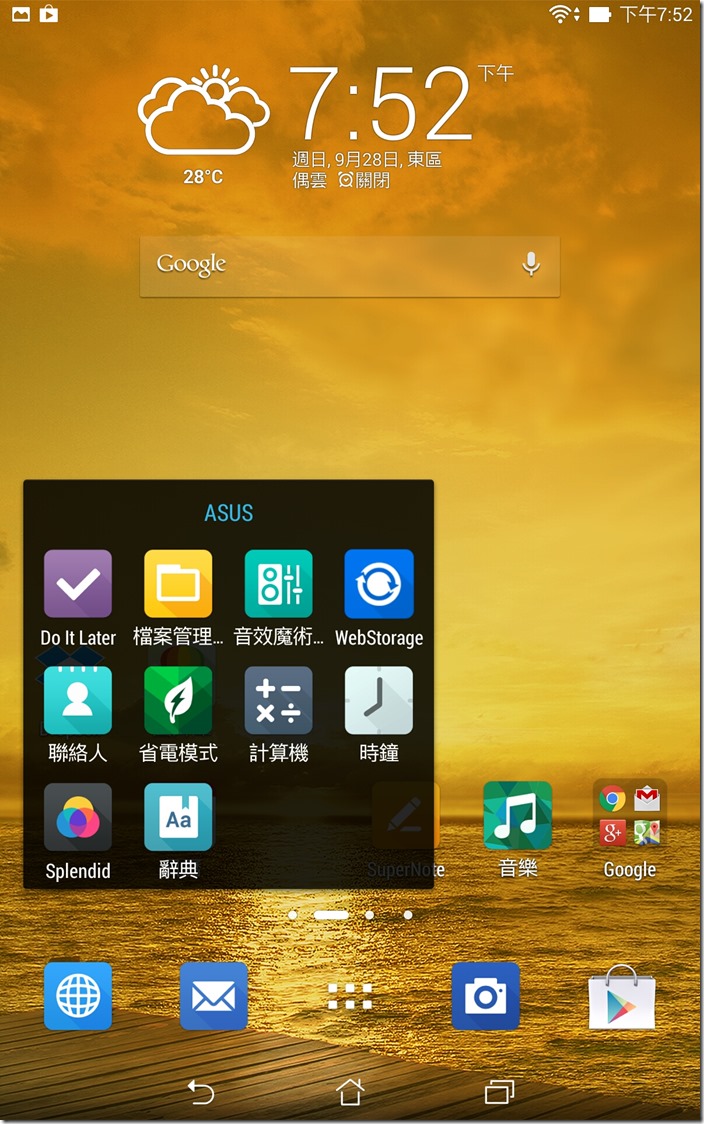Viewport: 704px width, 1124px height.
Task: Tap the Google voice search microphone
Action: [x=531, y=264]
